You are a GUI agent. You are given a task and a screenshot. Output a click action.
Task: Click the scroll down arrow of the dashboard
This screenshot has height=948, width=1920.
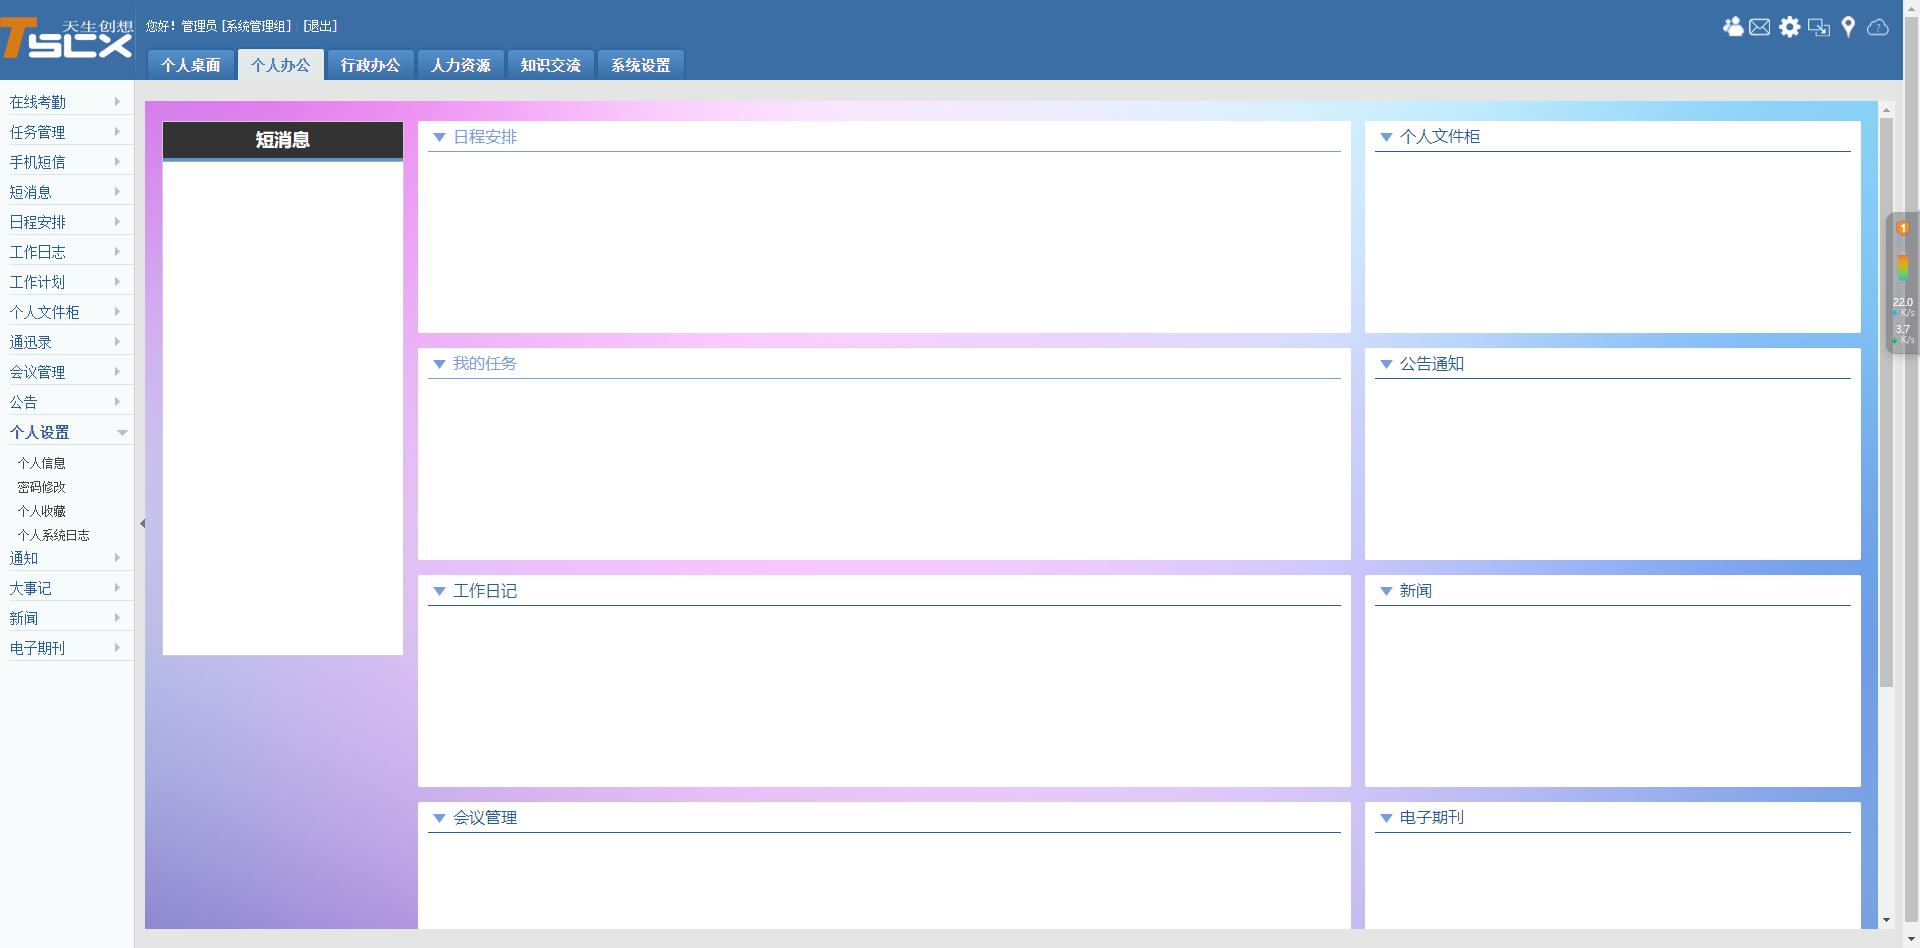coord(1886,920)
